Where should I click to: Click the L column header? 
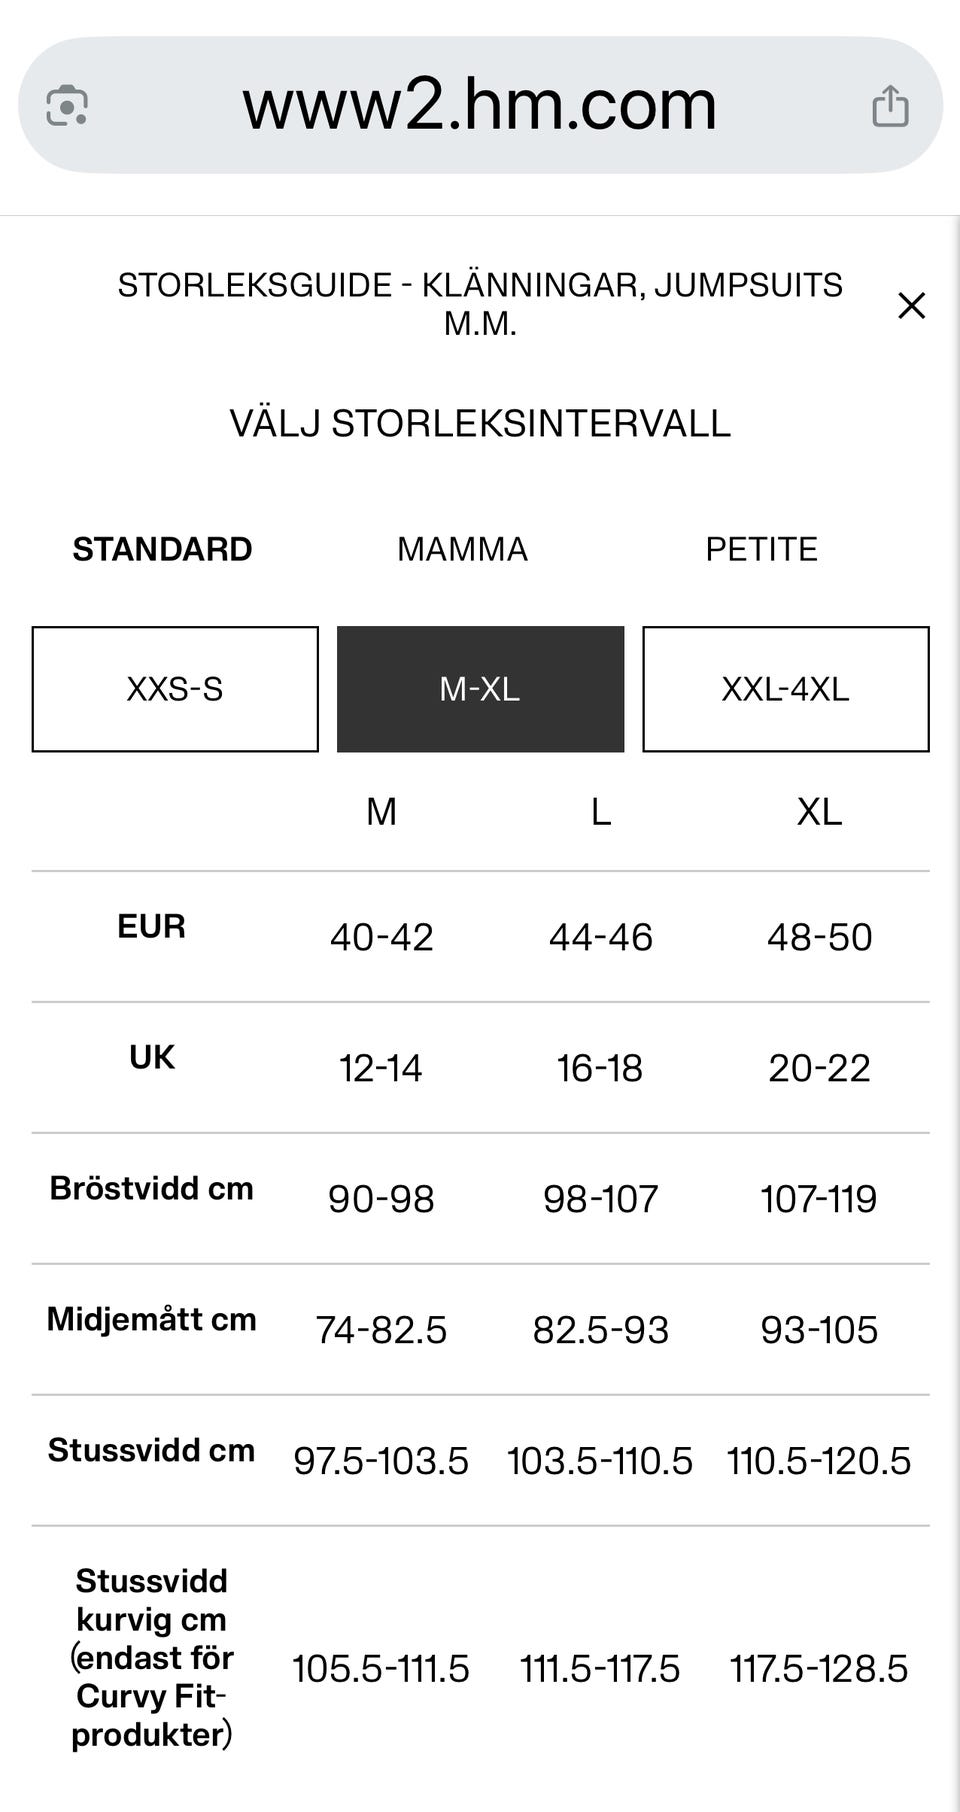[x=600, y=812]
